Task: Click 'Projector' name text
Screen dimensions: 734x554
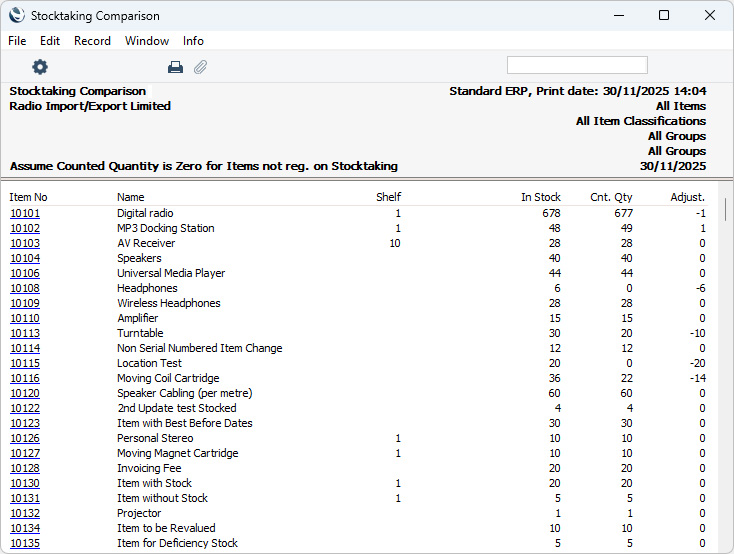Action: [139, 513]
